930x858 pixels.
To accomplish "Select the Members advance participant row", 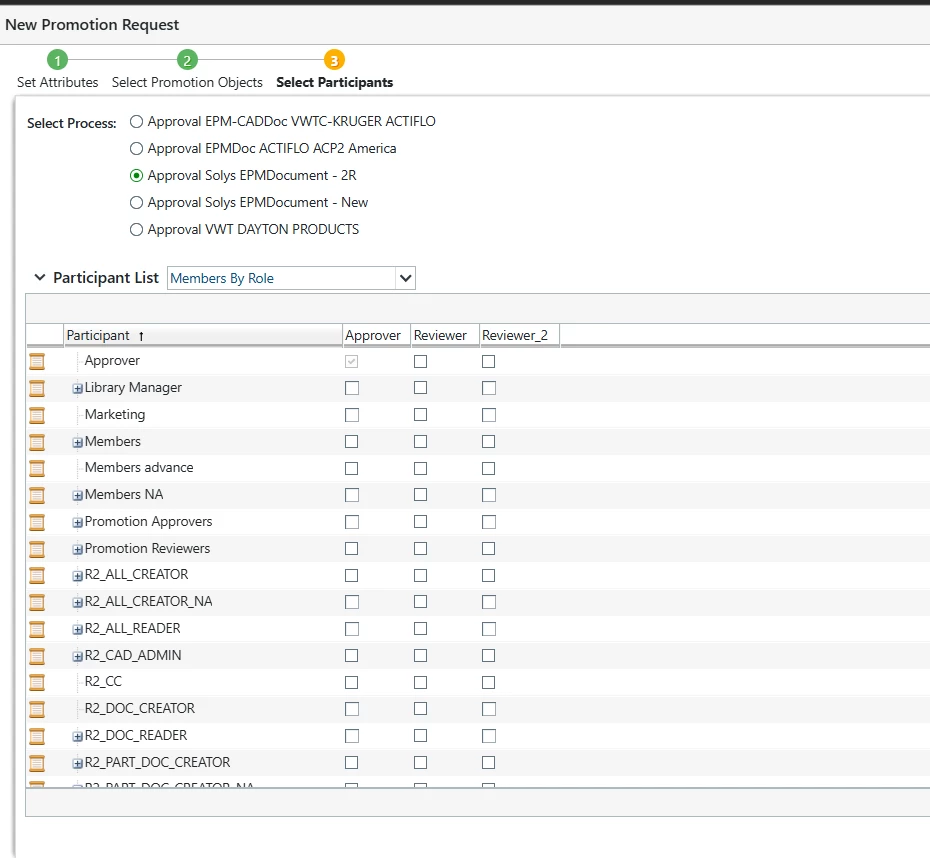I will click(x=478, y=468).
